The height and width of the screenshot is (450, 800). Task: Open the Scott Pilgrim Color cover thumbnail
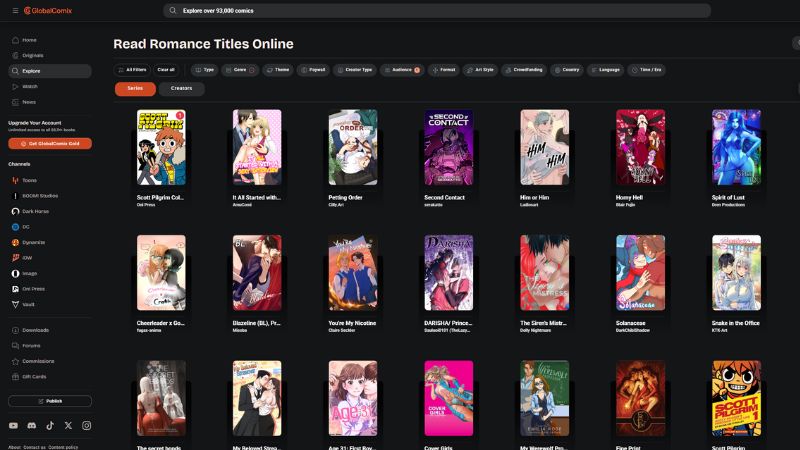point(161,147)
